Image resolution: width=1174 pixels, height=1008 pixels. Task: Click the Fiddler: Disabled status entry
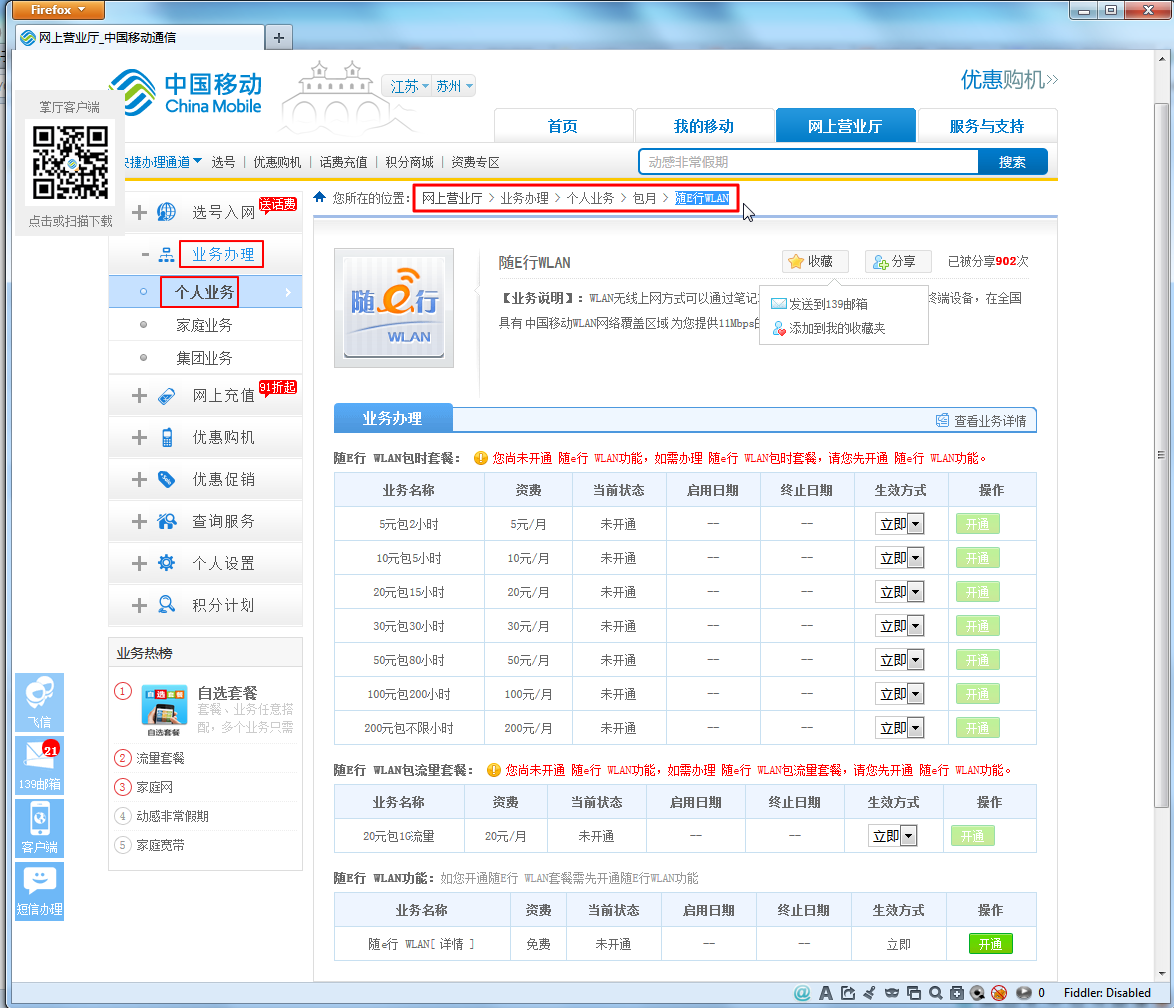(x=1107, y=993)
